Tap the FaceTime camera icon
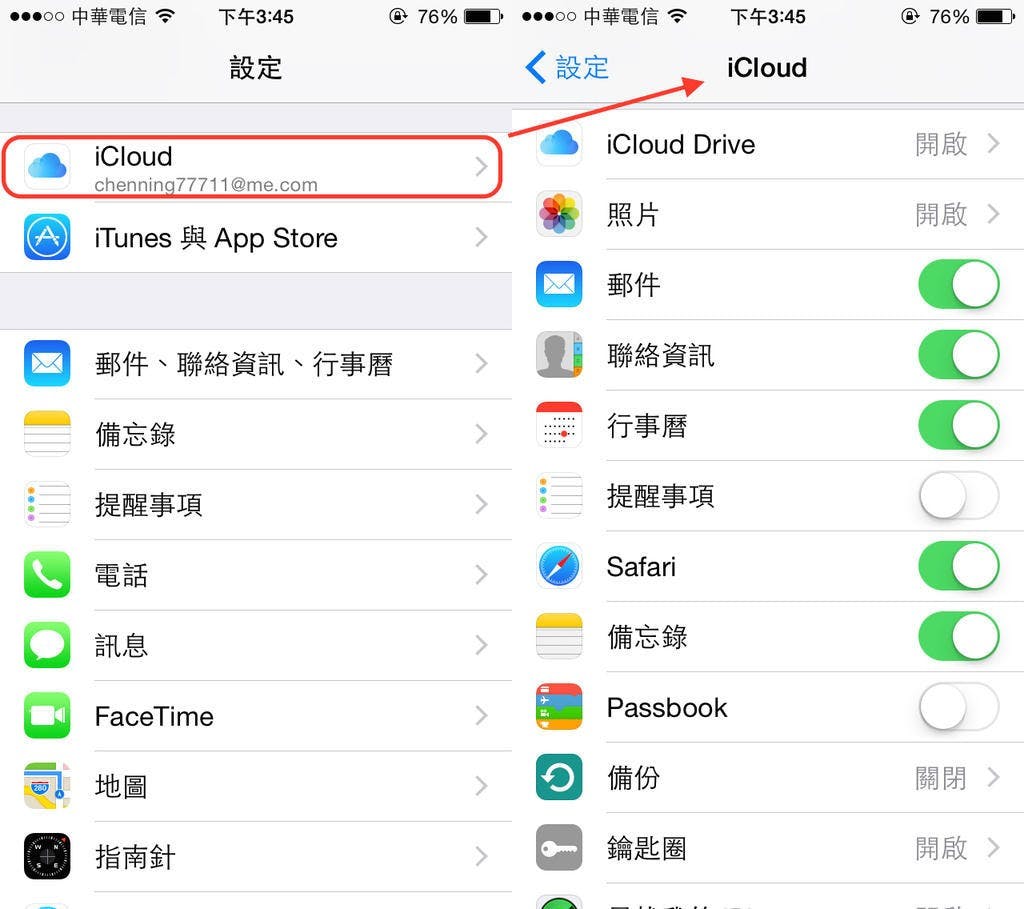1024x909 pixels. click(x=47, y=715)
